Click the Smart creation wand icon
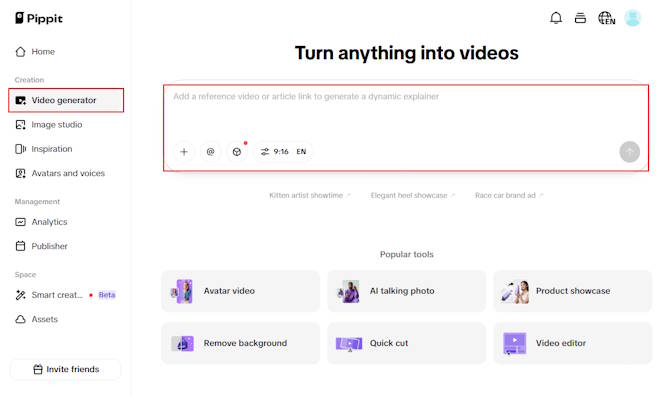This screenshot has width=660, height=397. [x=20, y=295]
